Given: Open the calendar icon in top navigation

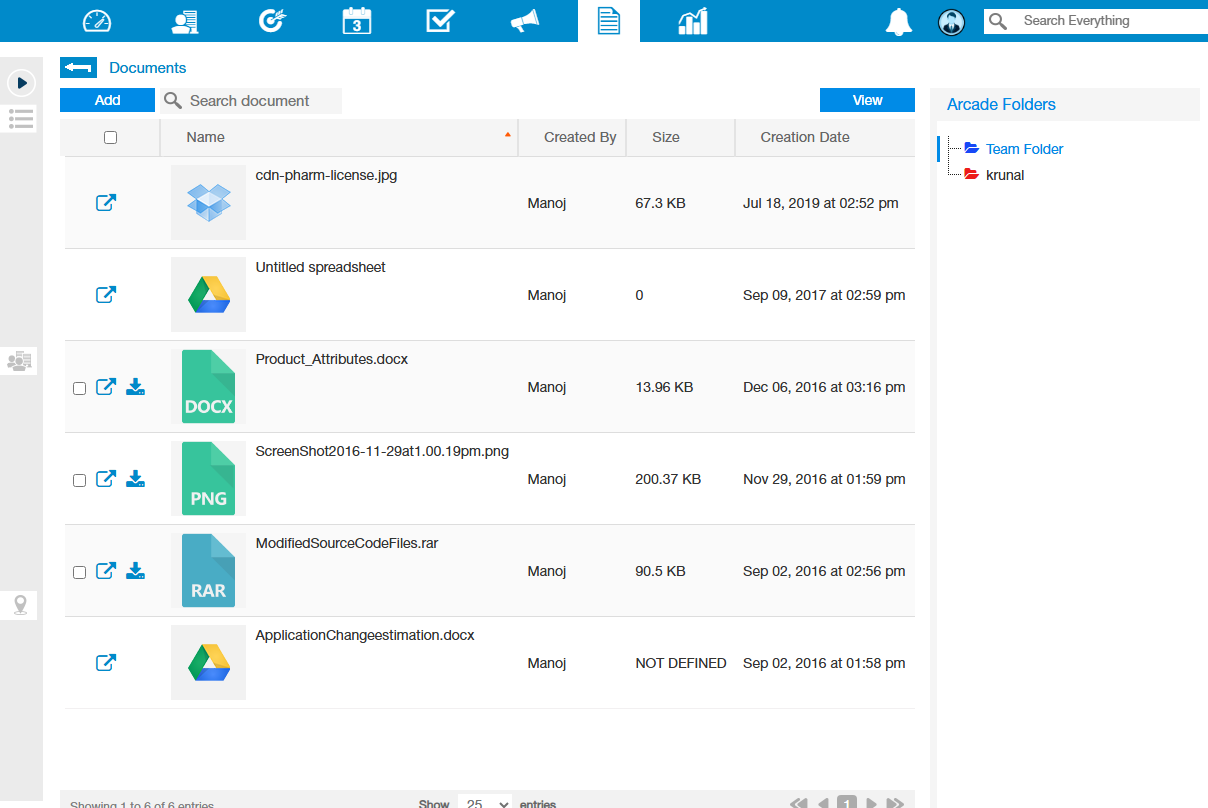Looking at the screenshot, I should [x=357, y=21].
